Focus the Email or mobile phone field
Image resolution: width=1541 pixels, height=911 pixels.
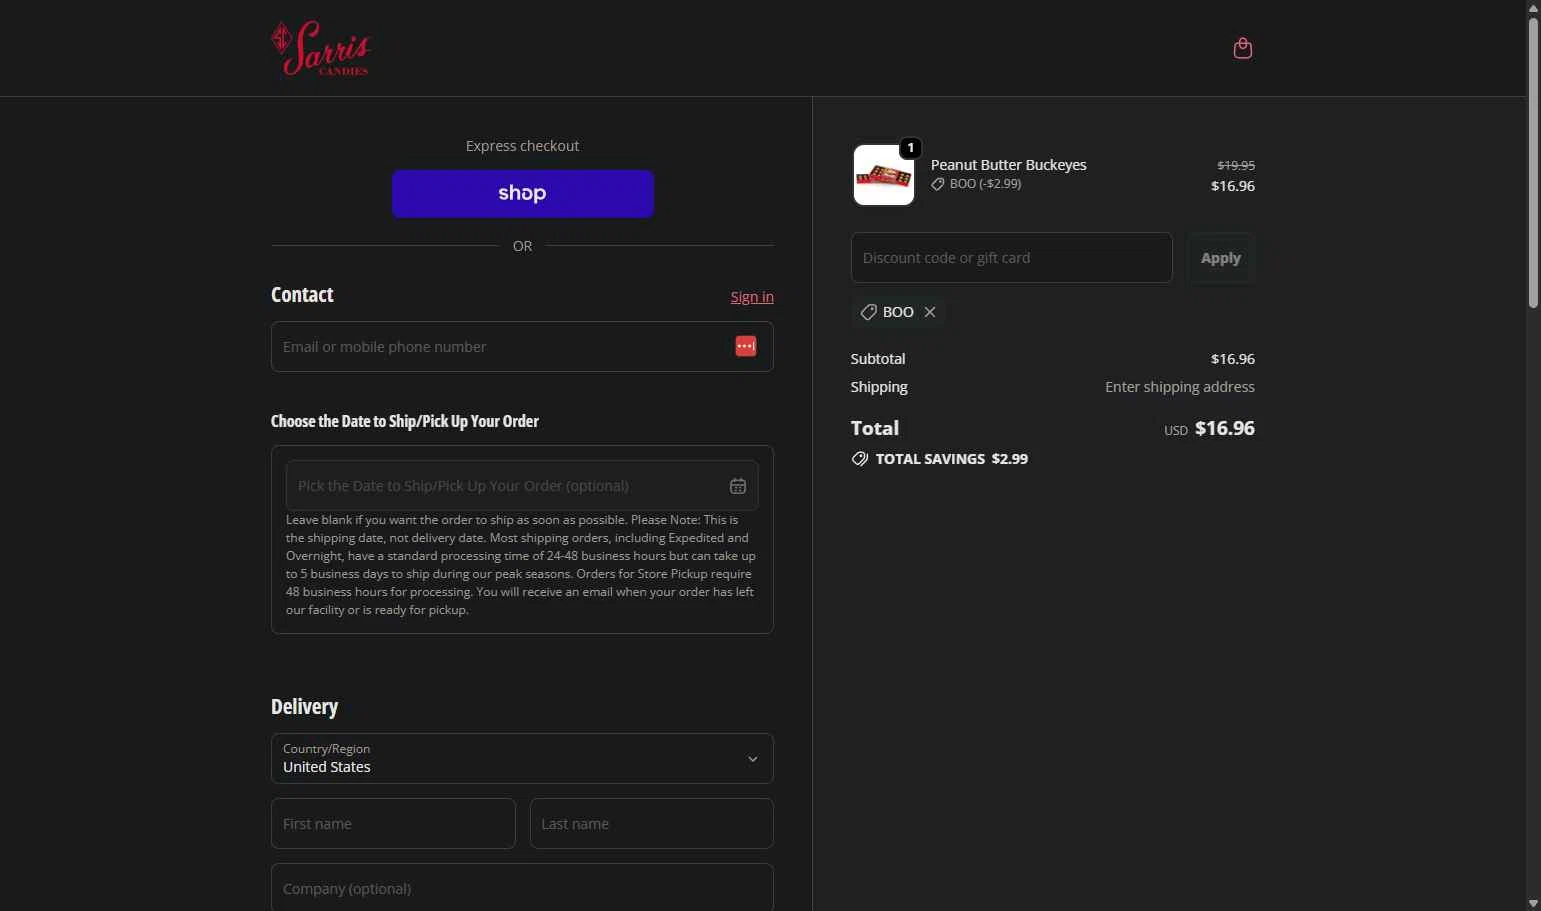coord(522,346)
